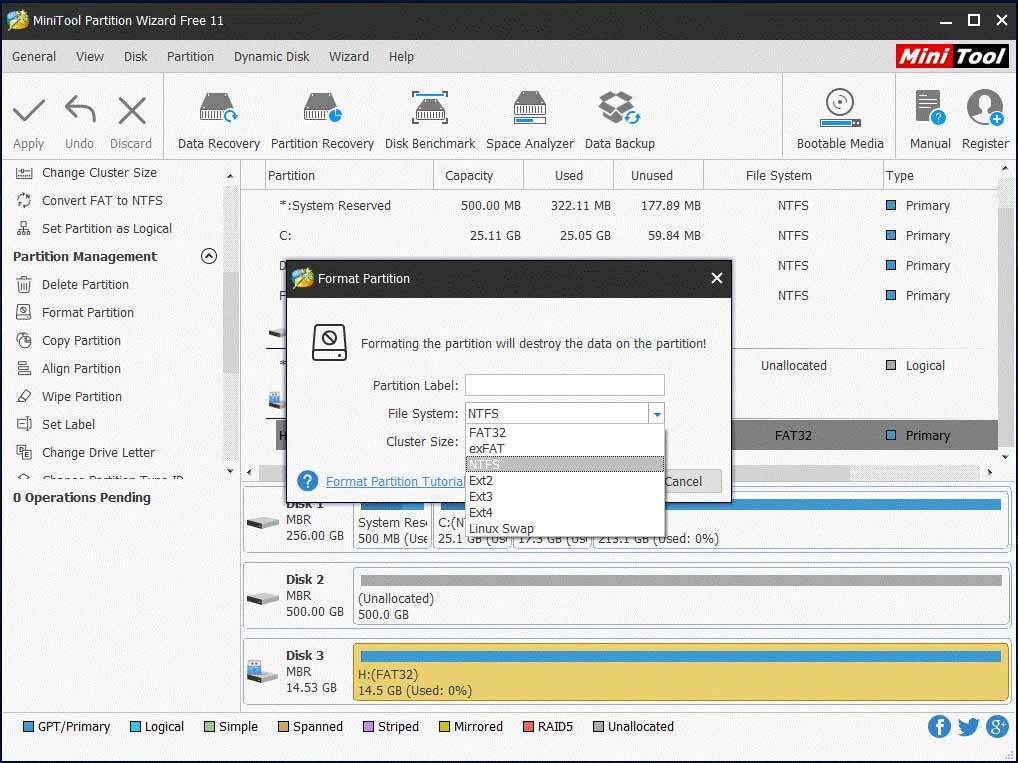Open the Help menu
This screenshot has width=1018, height=763.
401,56
